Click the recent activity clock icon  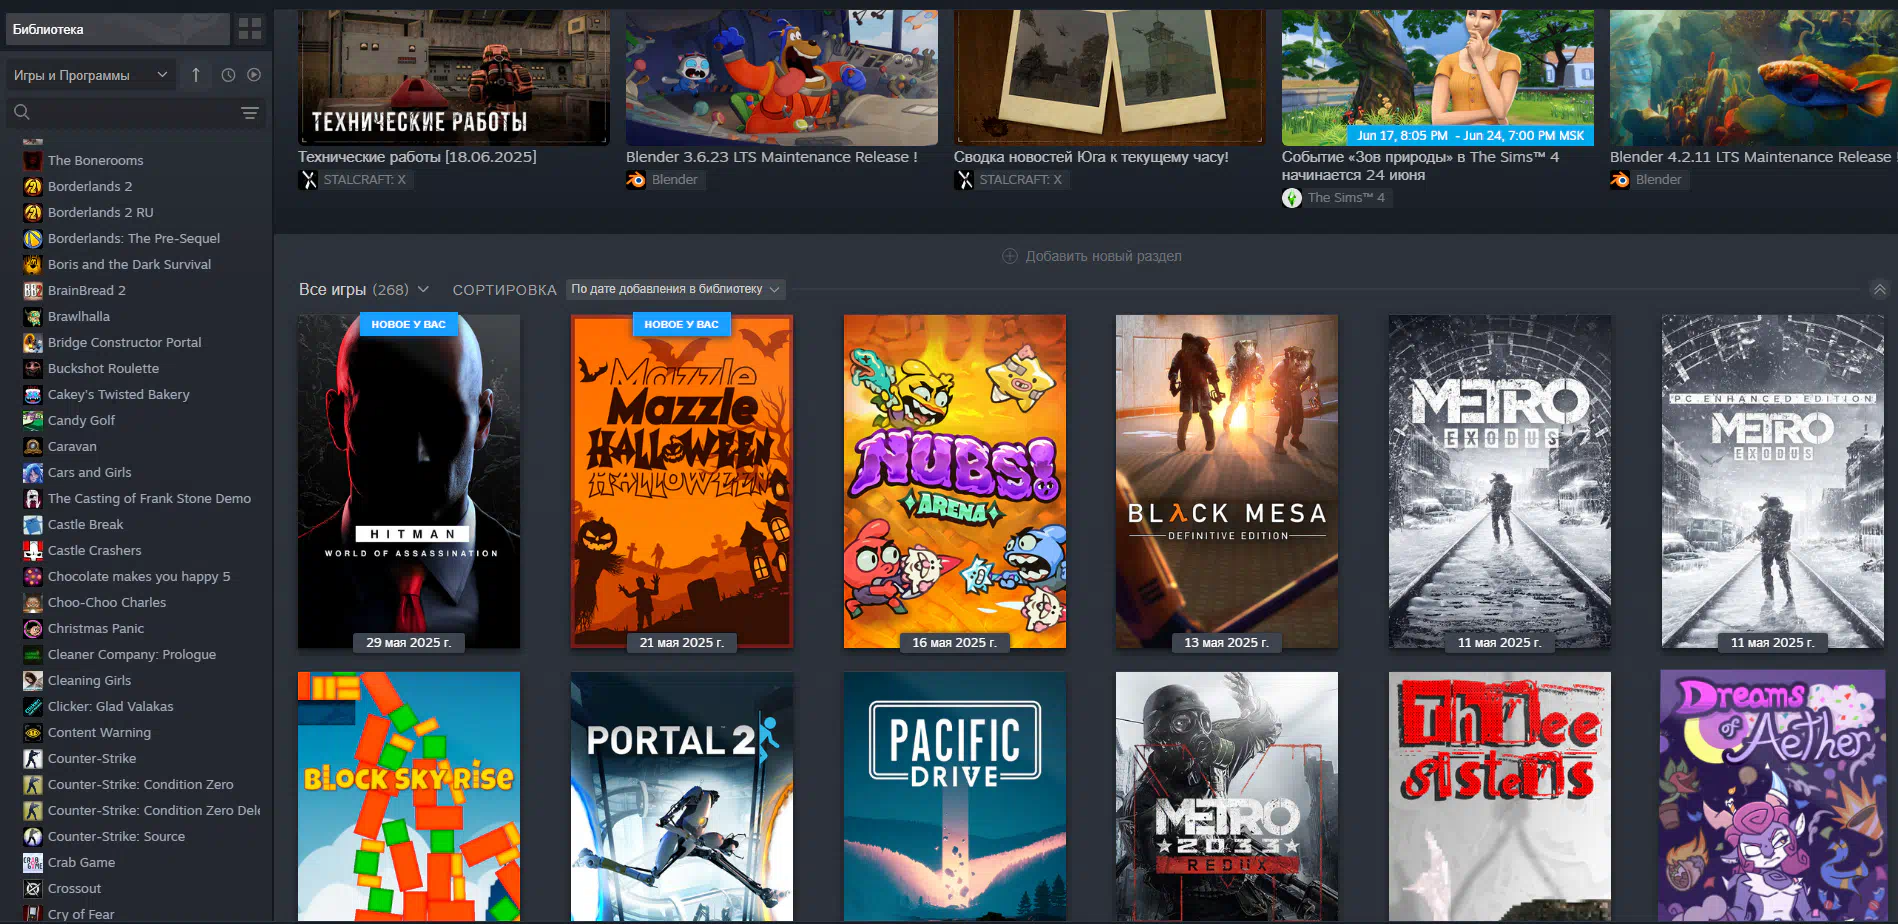click(228, 75)
